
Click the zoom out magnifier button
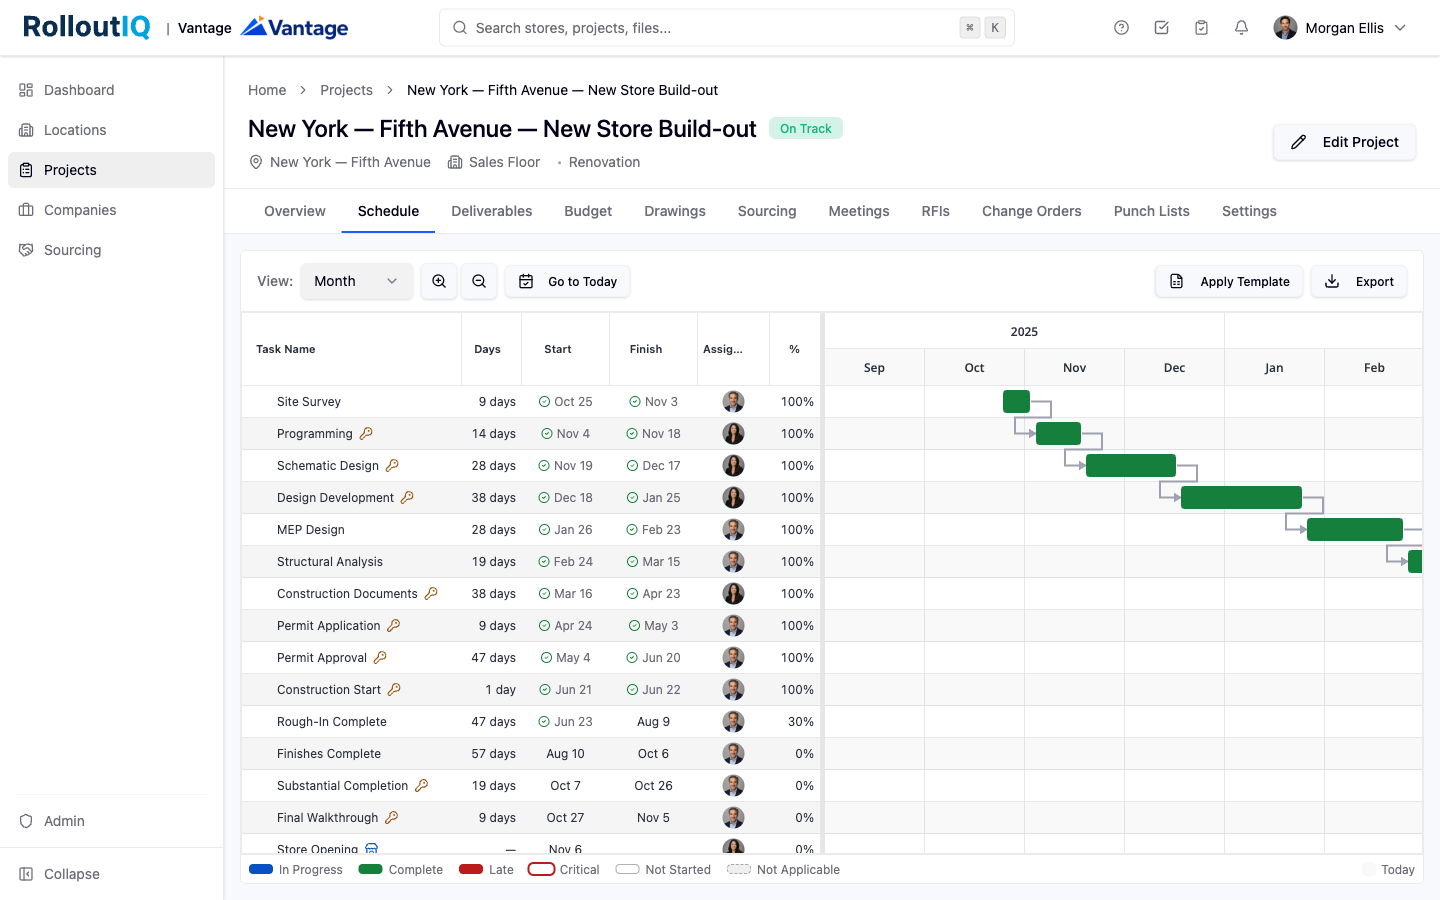[x=479, y=281]
